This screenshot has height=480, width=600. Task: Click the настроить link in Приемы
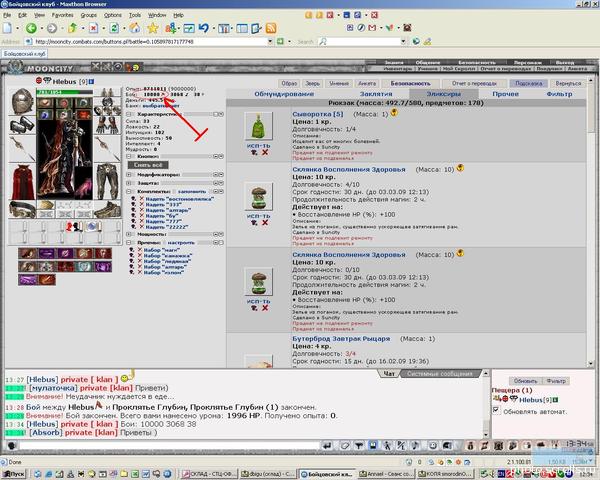181,243
